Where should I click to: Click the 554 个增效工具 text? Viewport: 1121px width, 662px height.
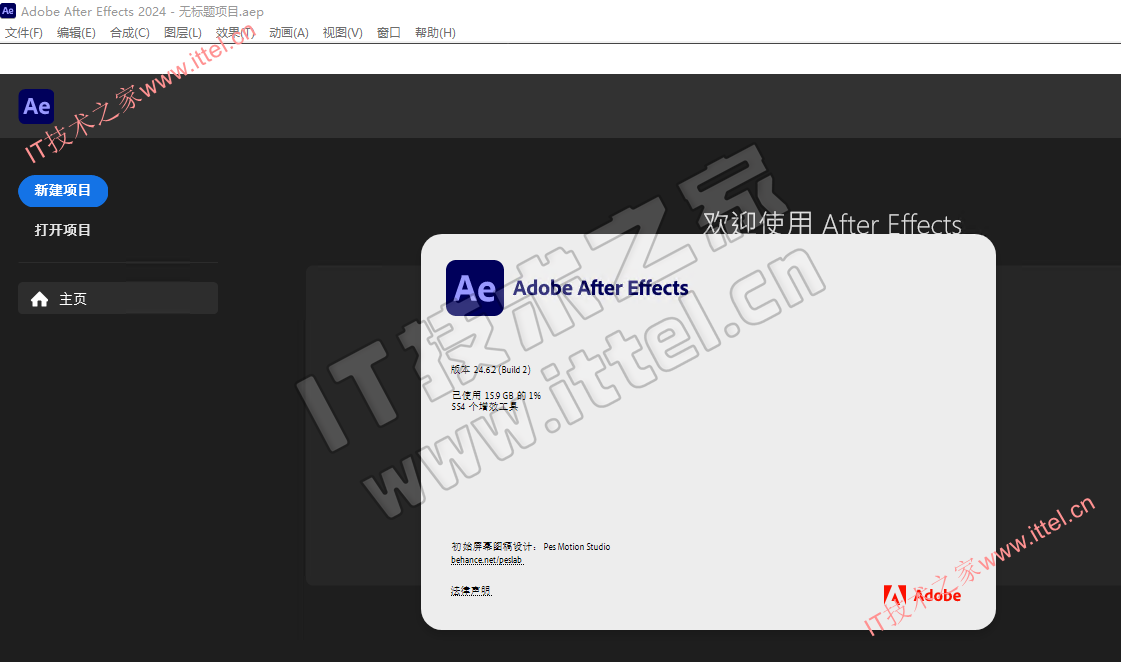click(485, 407)
